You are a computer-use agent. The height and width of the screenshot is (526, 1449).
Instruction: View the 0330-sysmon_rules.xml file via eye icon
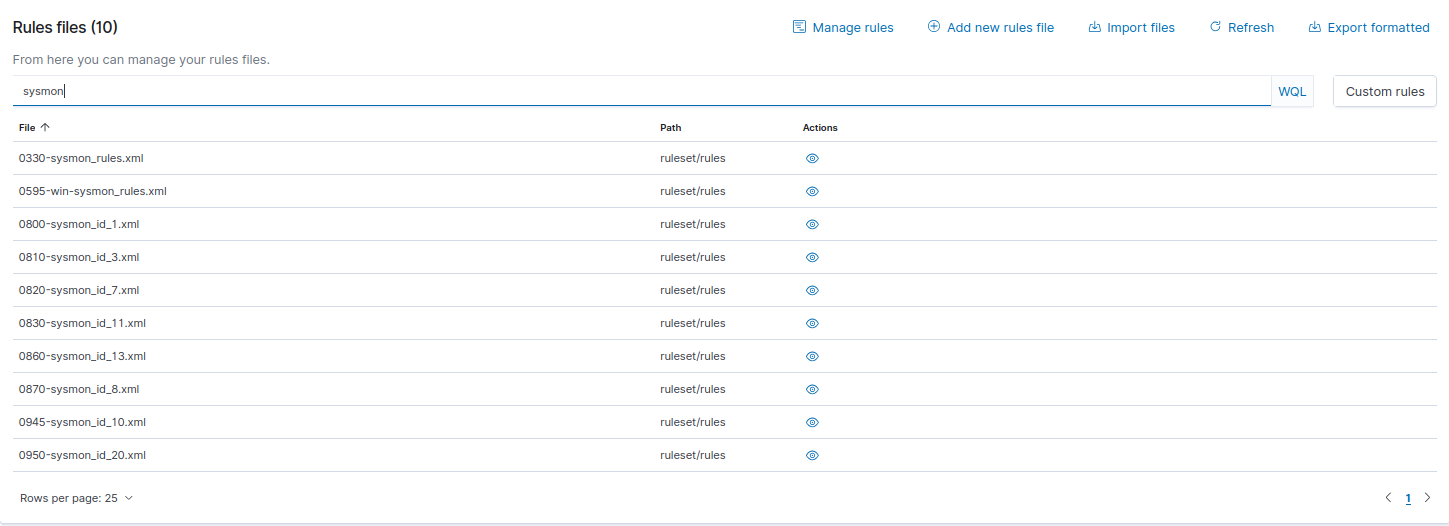812,158
